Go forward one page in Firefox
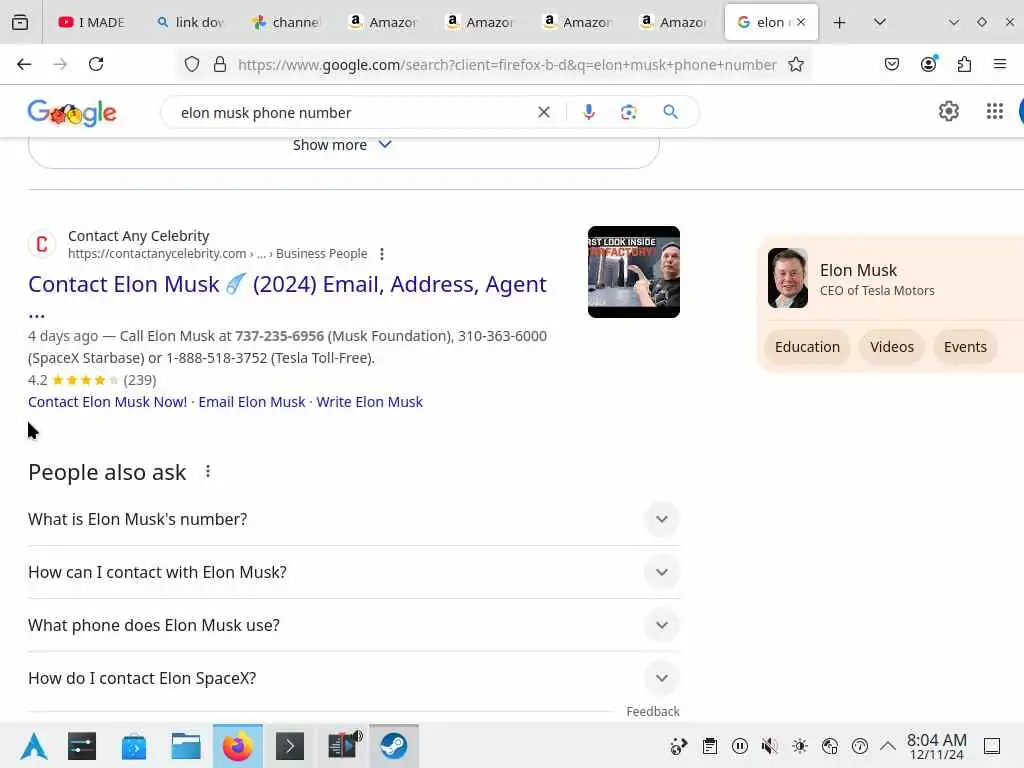This screenshot has height=768, width=1024. 60,64
